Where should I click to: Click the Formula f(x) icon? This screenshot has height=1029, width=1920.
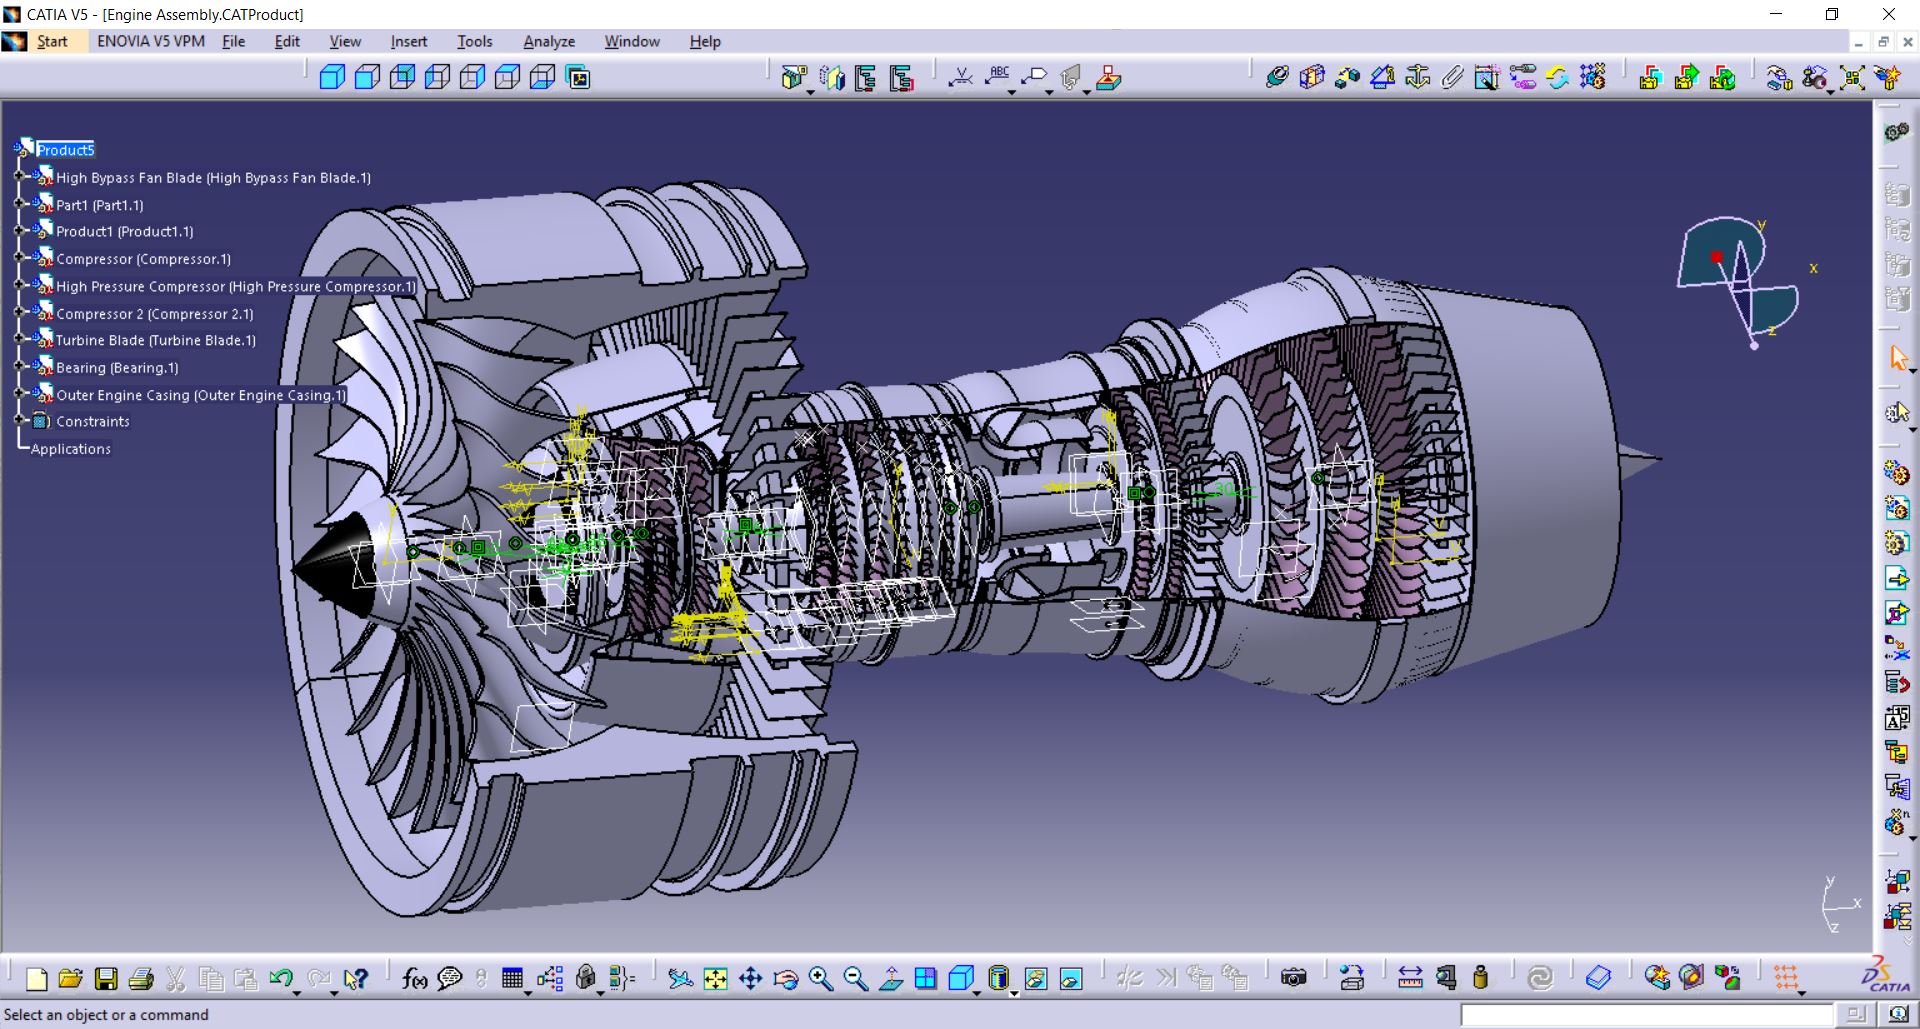[x=414, y=978]
